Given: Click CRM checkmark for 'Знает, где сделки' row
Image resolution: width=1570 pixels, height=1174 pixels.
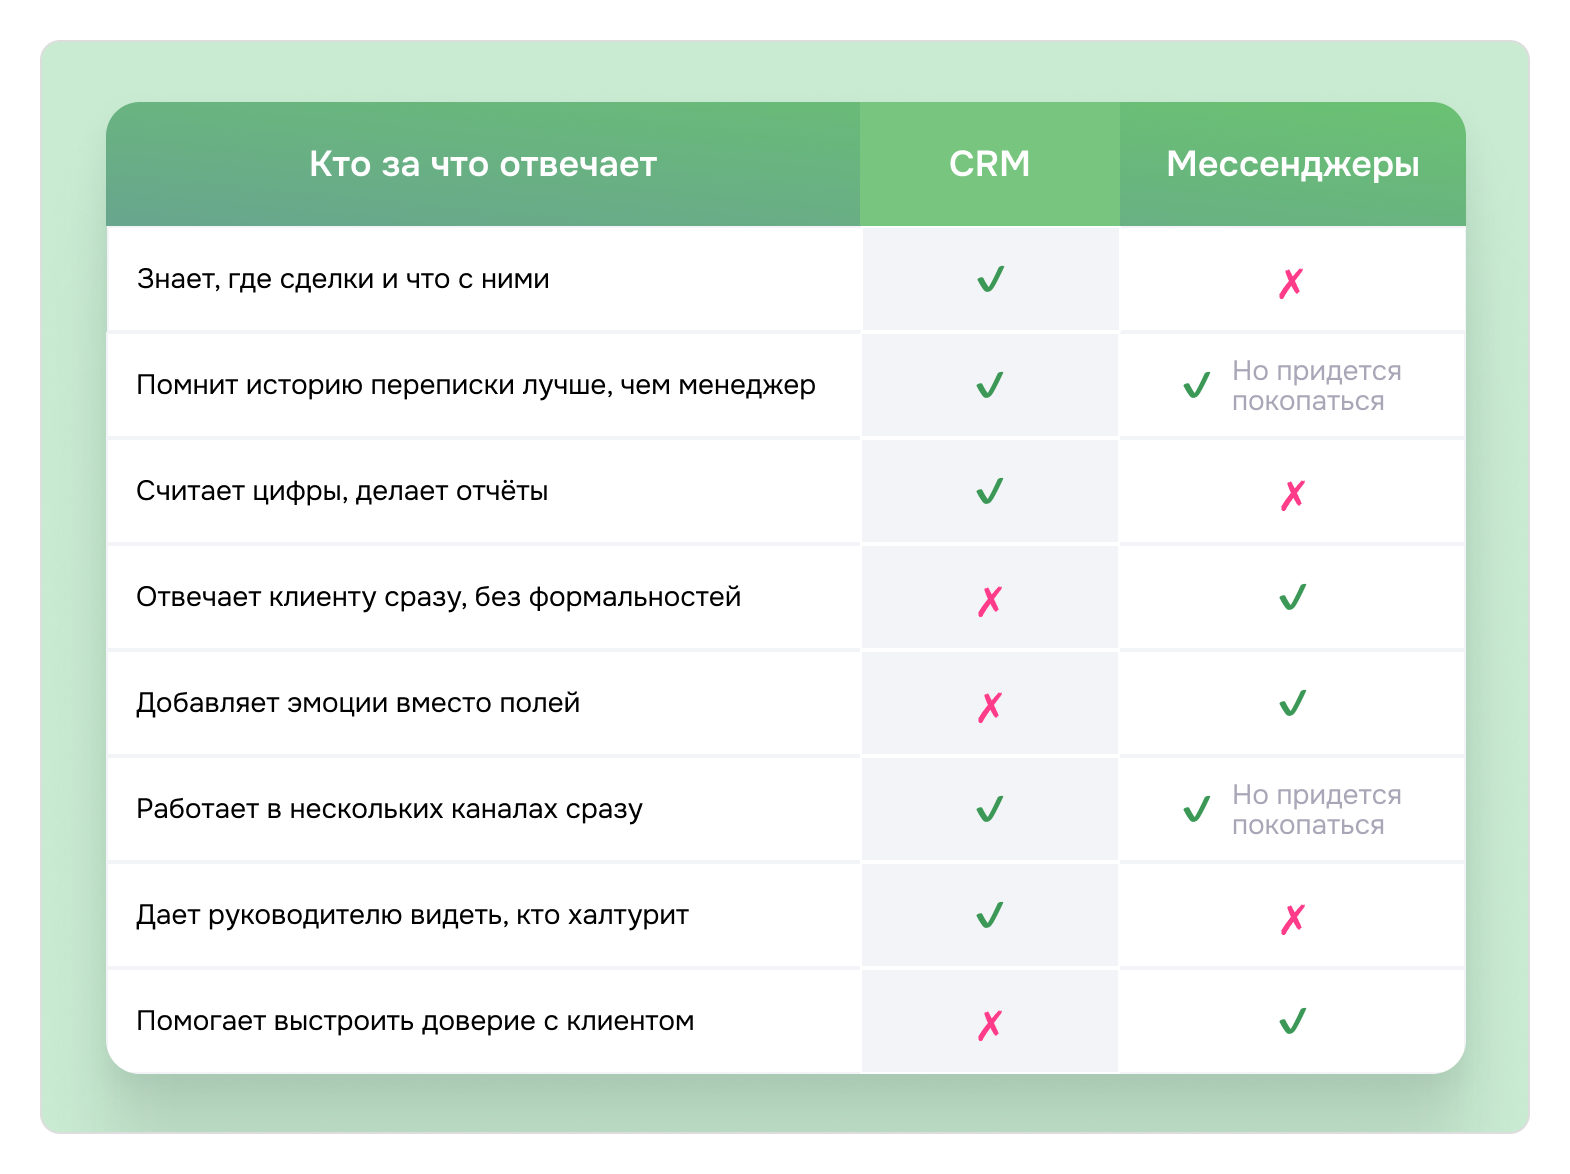Looking at the screenshot, I should (990, 279).
